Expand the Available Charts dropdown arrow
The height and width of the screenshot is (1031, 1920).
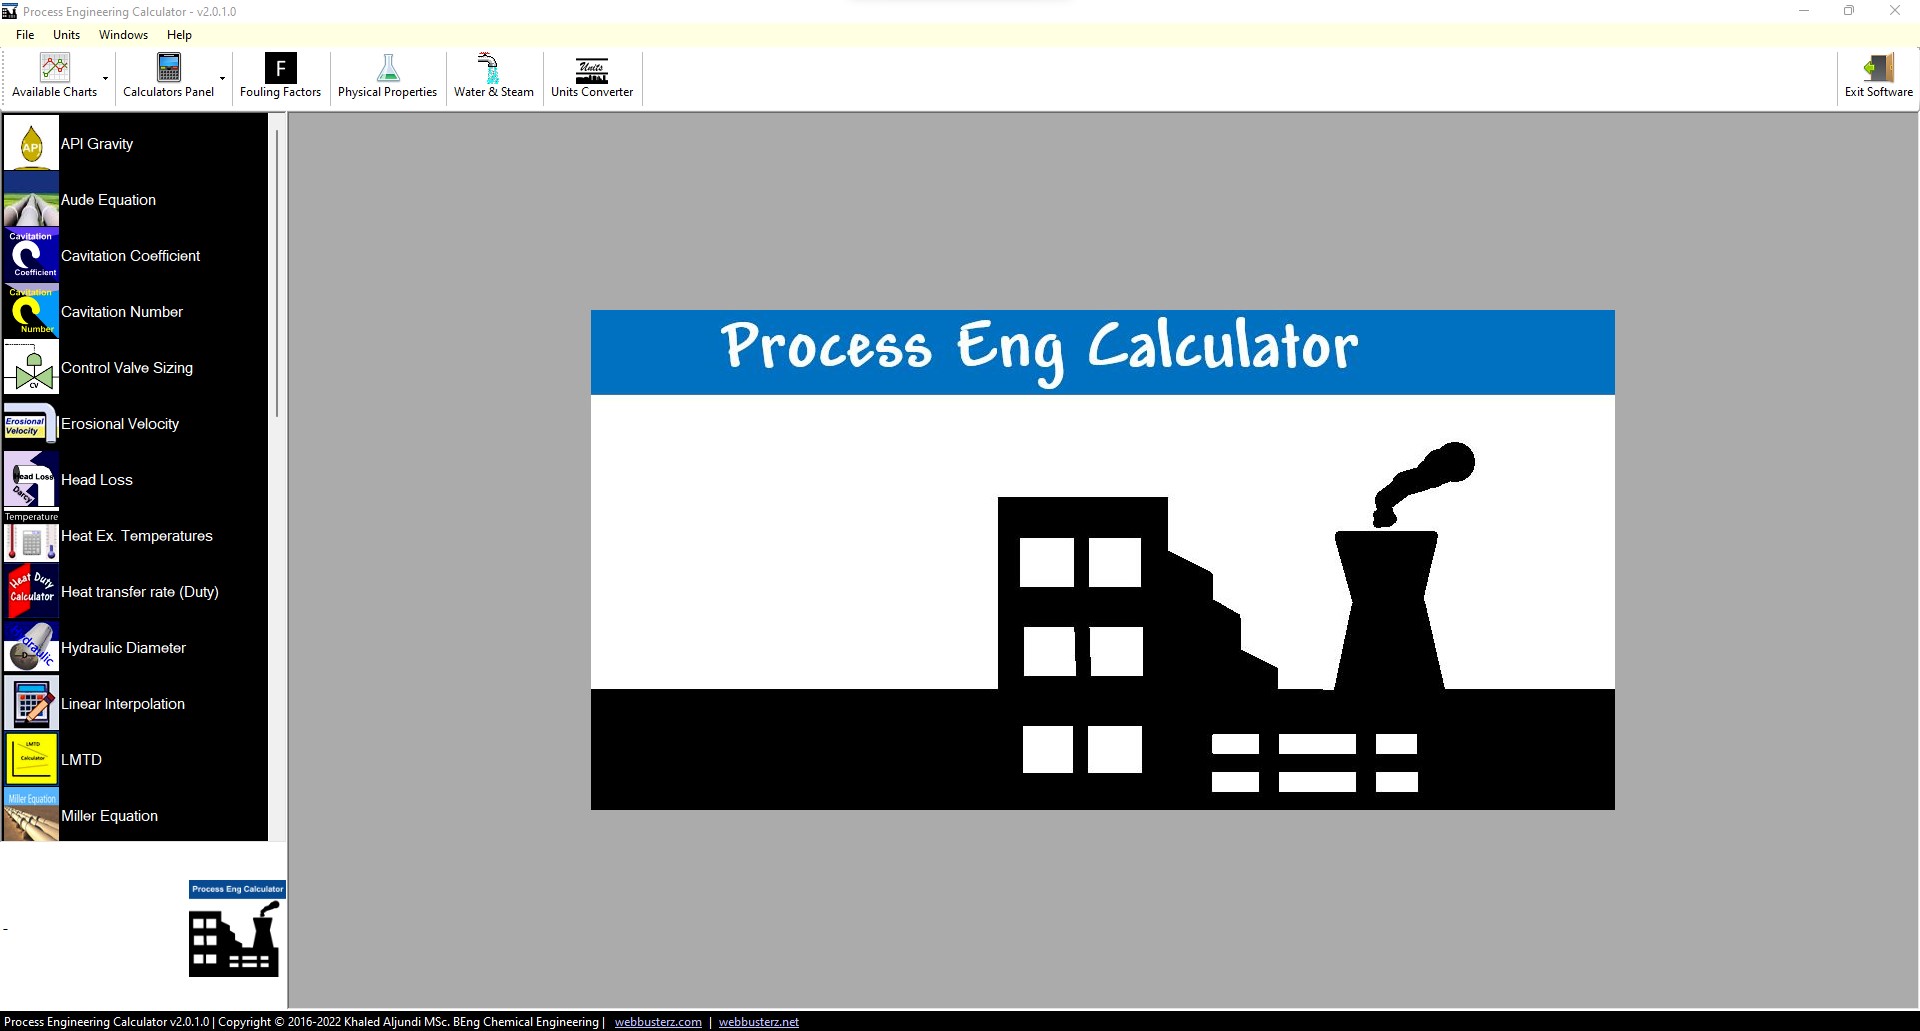[104, 78]
